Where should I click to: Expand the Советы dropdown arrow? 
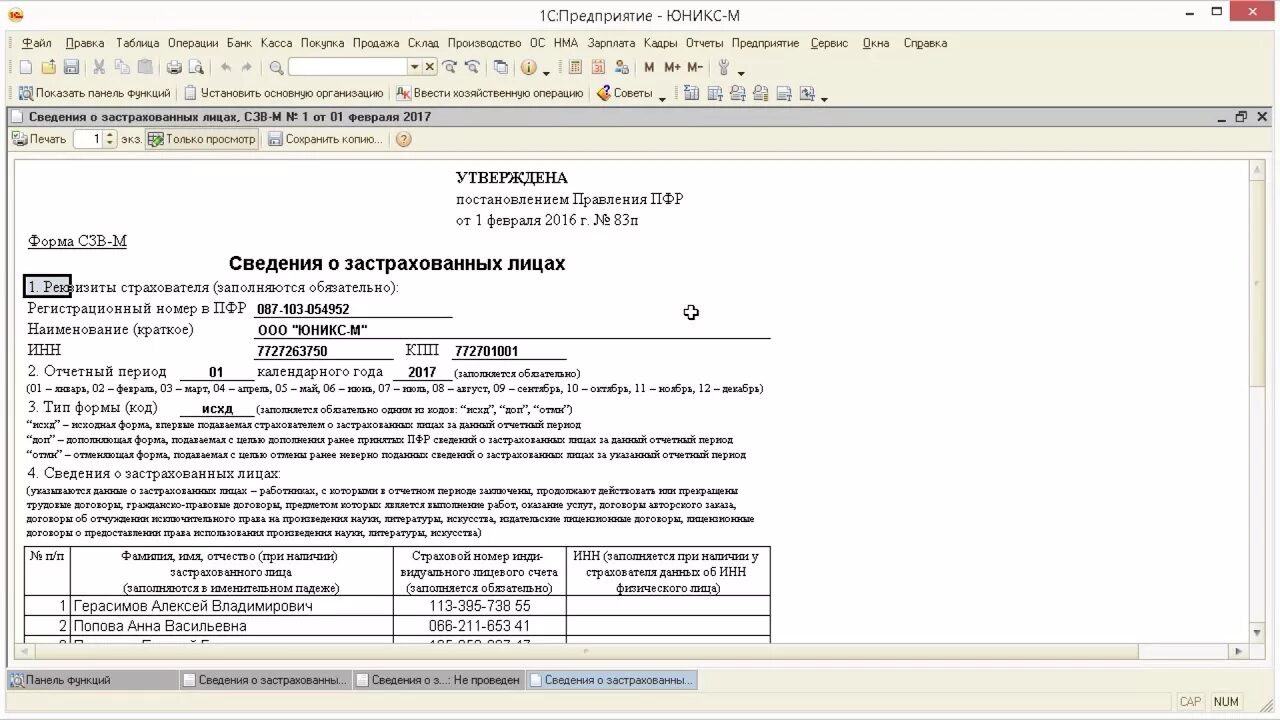coord(662,97)
